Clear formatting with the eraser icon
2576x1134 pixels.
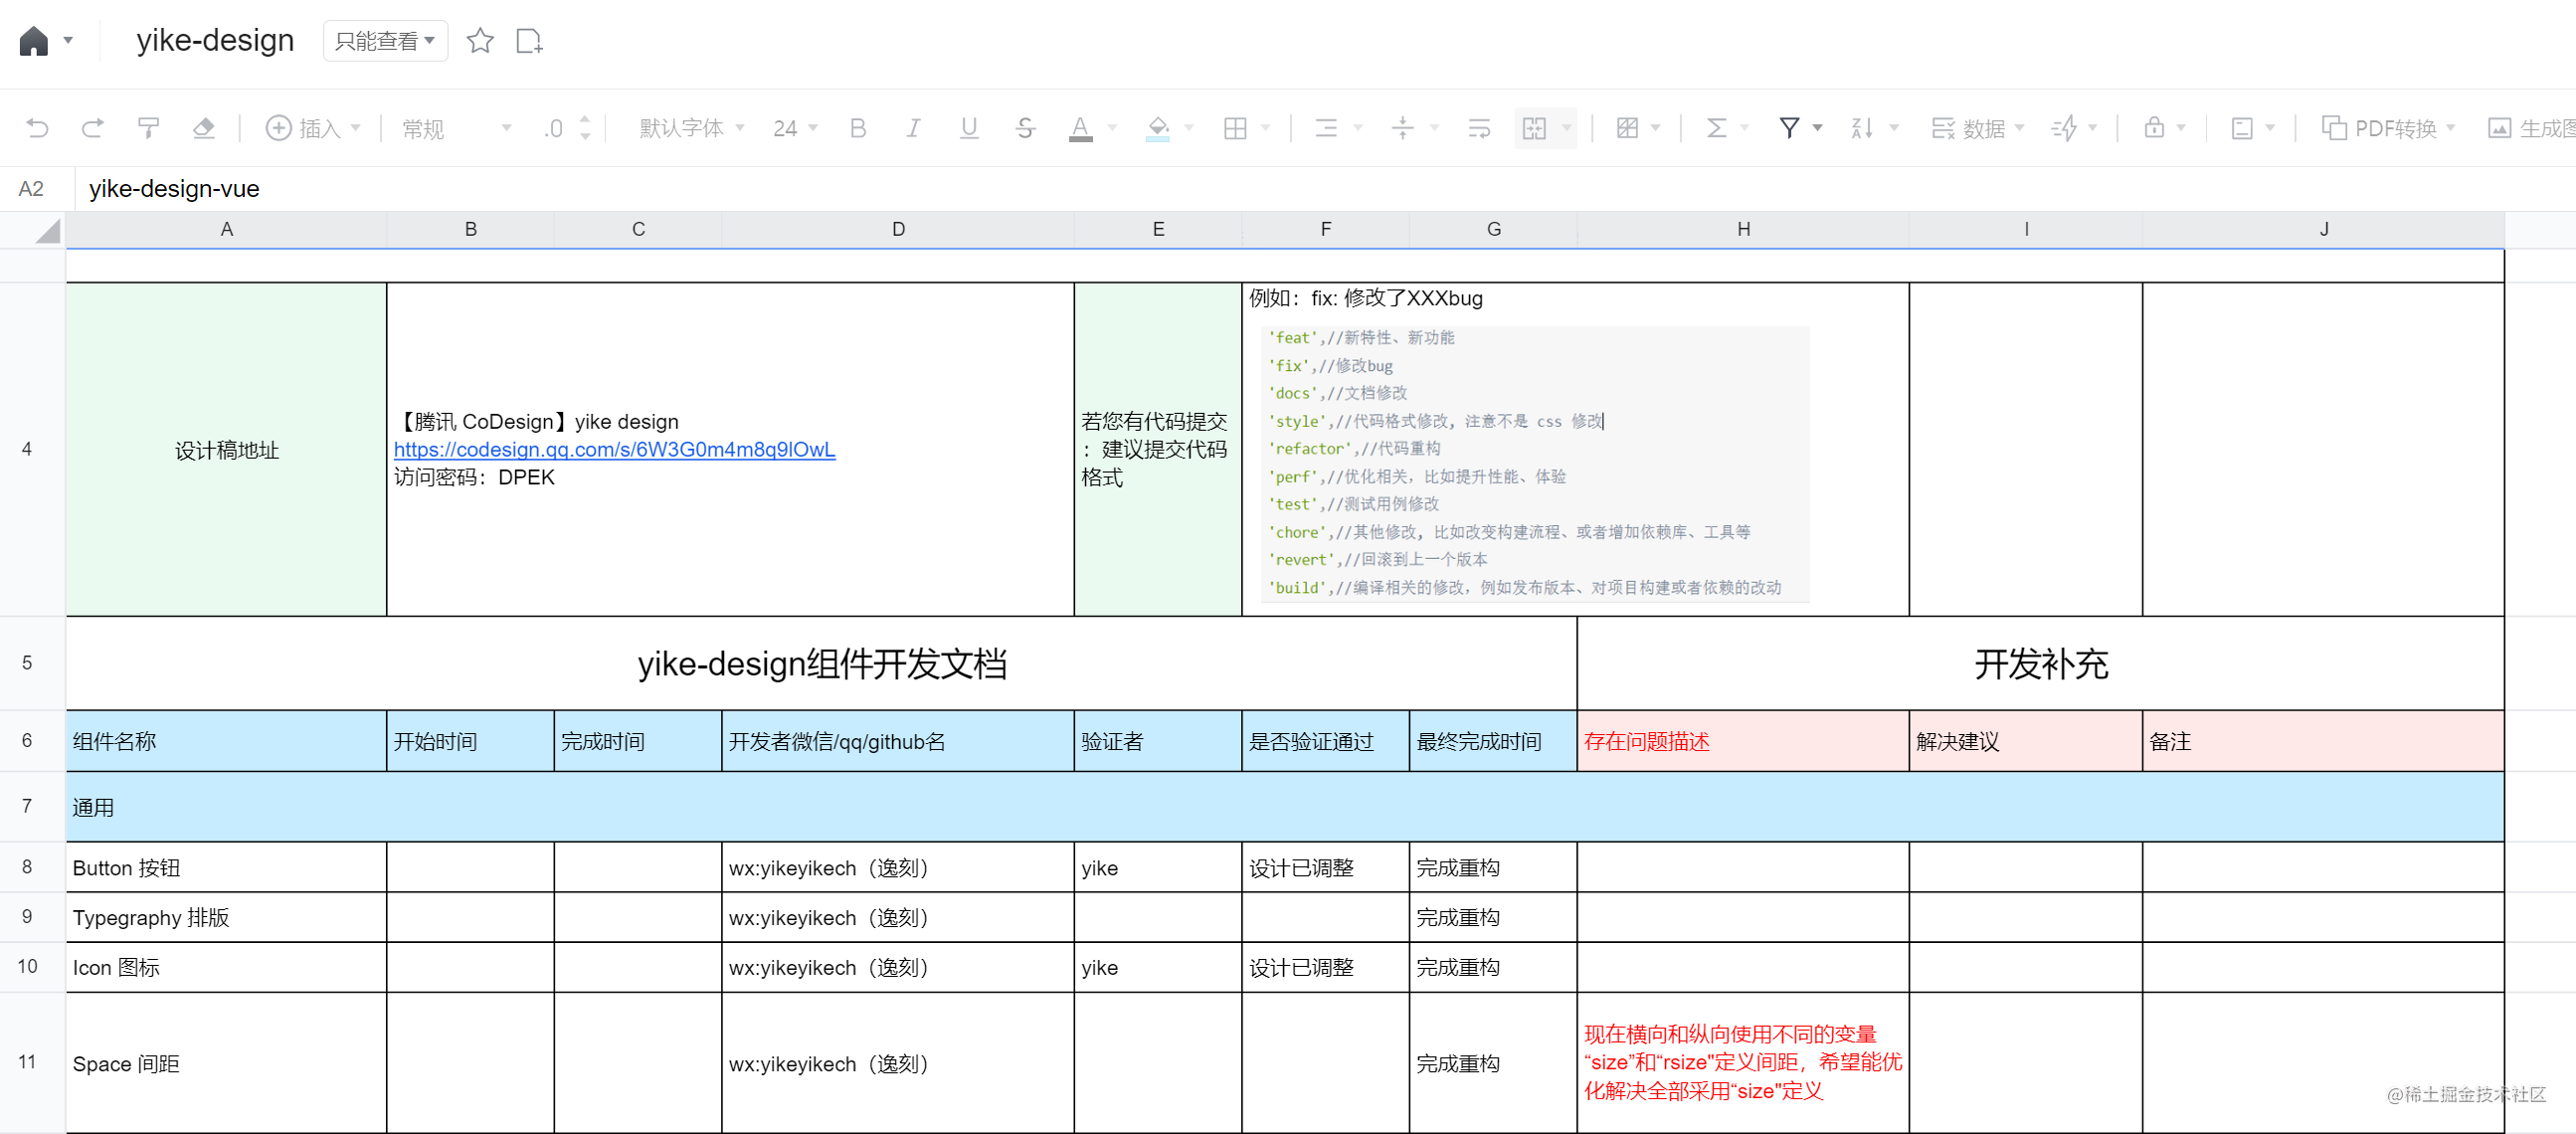pos(204,128)
